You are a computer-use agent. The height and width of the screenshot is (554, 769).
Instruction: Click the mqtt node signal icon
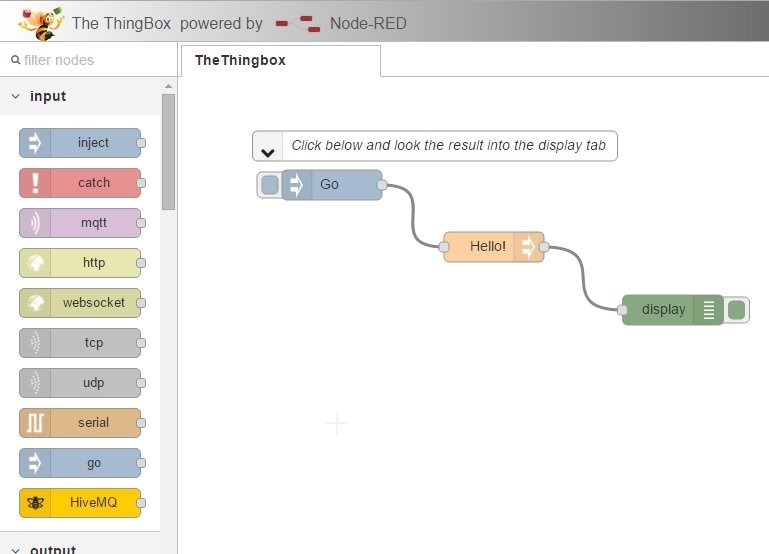click(x=35, y=223)
